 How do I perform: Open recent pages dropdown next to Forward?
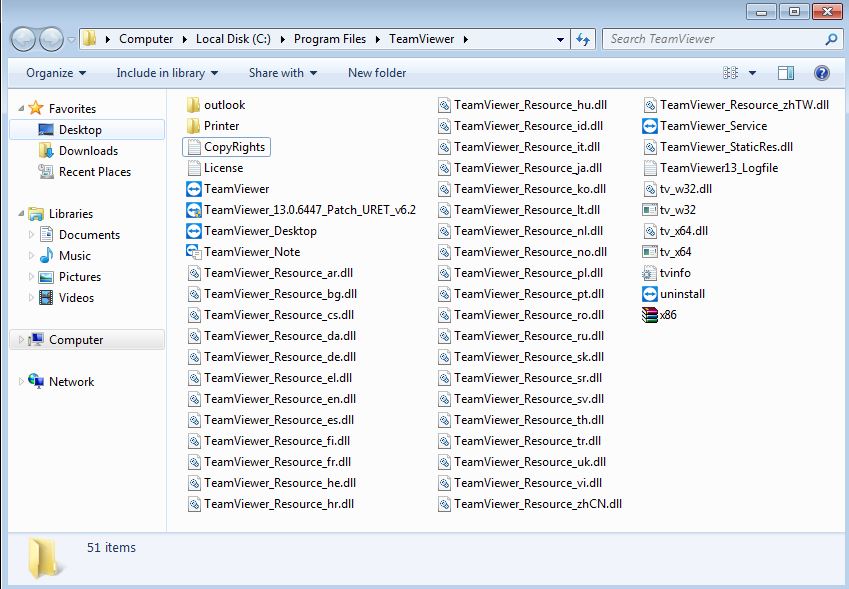click(71, 40)
